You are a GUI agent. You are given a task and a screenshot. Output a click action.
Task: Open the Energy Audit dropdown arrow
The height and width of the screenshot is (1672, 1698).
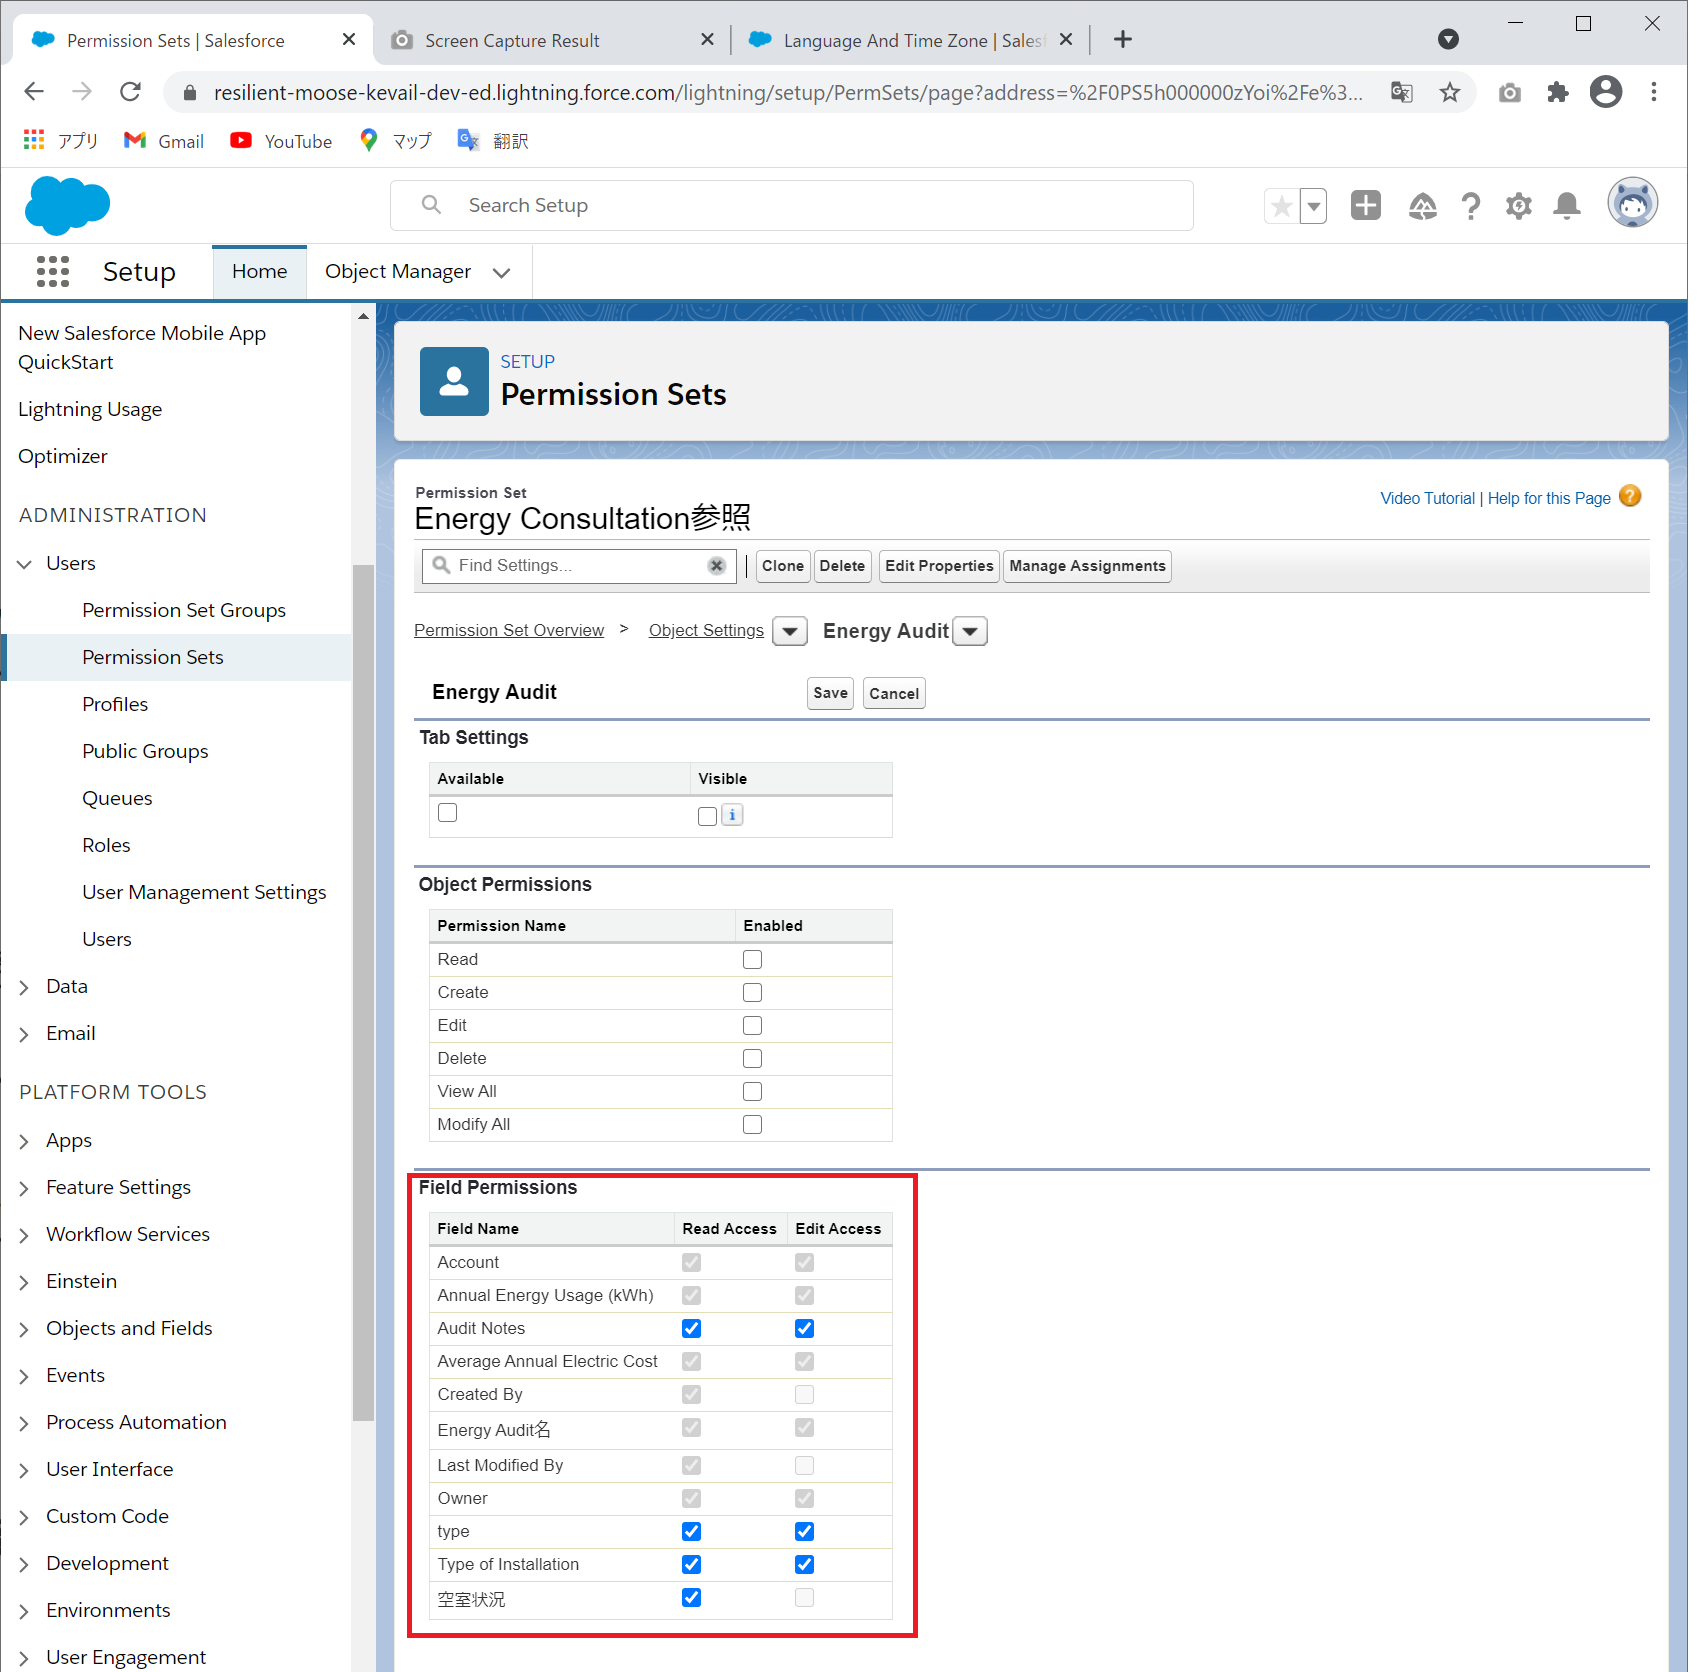970,632
